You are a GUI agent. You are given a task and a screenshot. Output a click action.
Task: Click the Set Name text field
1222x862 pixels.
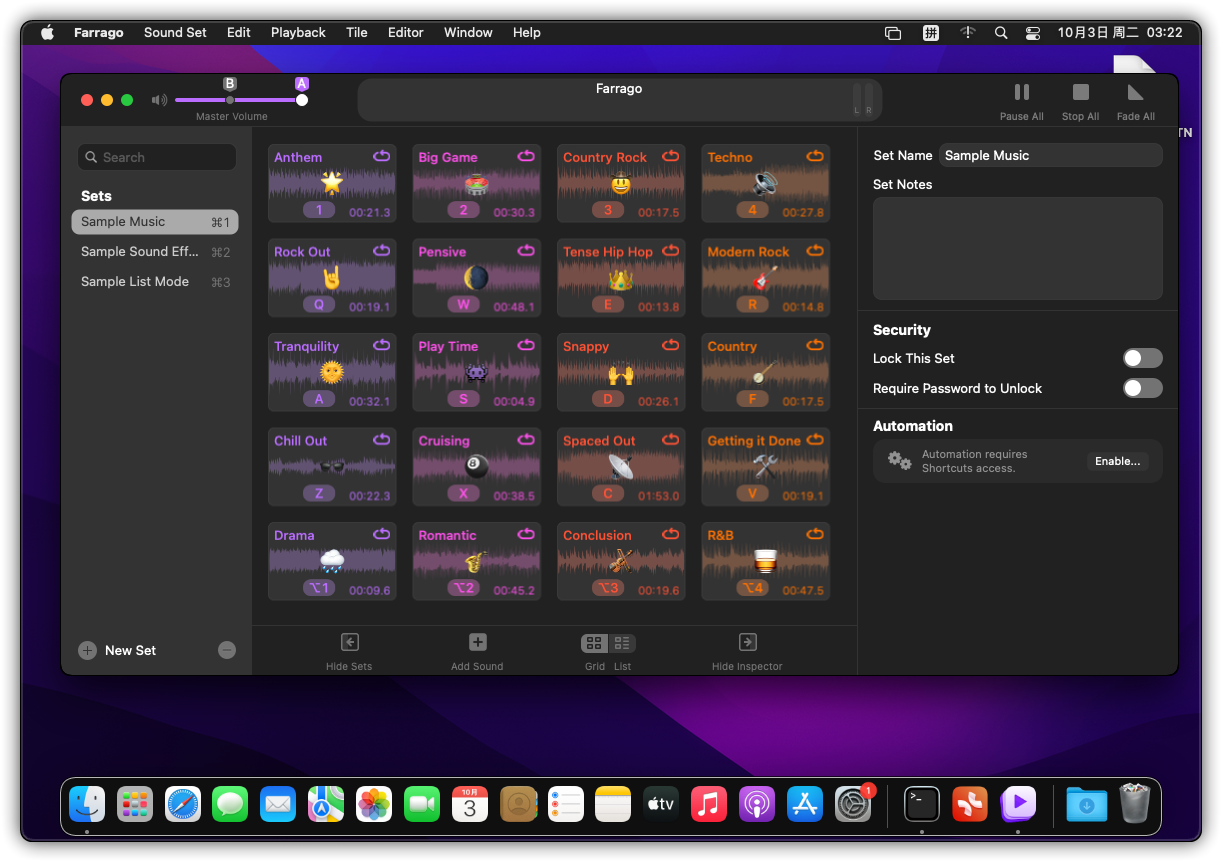(1050, 155)
